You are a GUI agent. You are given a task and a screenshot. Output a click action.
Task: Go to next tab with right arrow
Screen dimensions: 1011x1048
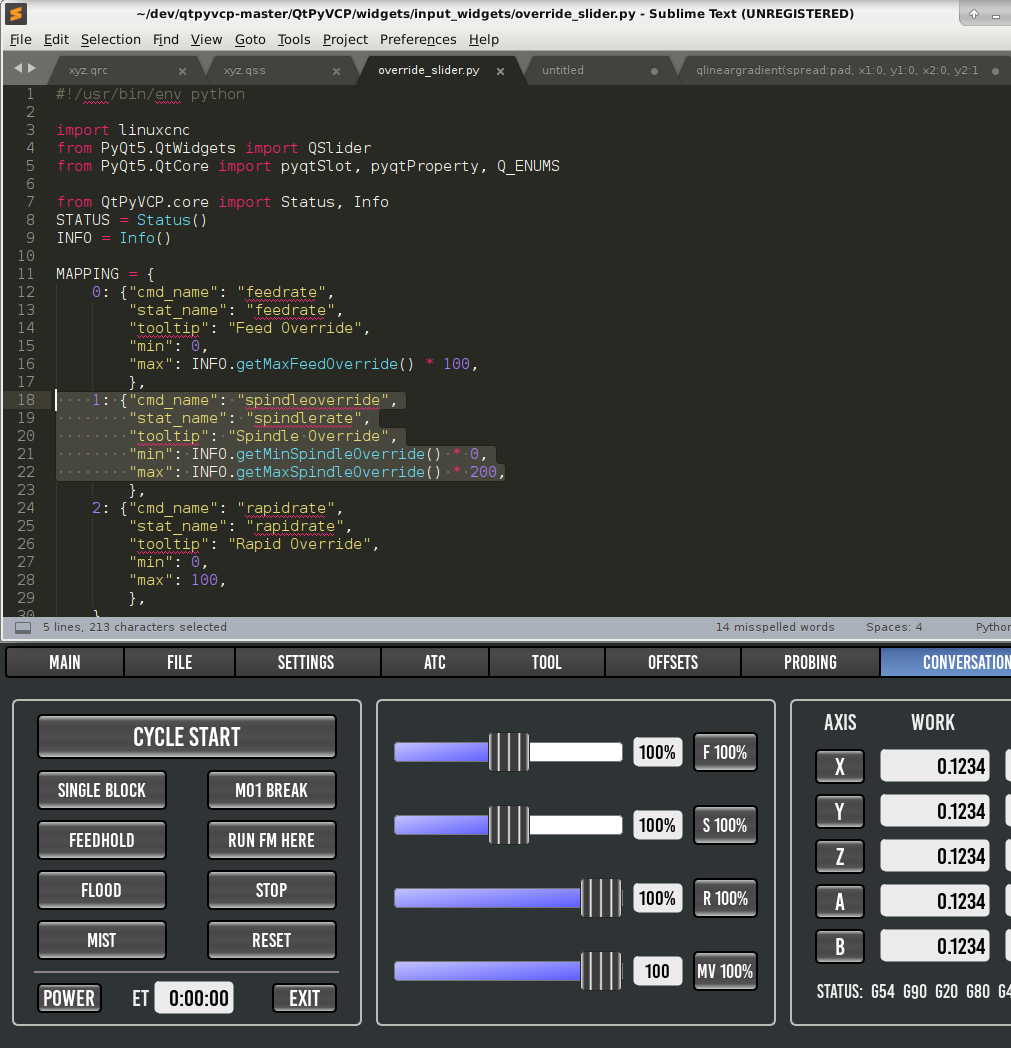click(x=31, y=68)
